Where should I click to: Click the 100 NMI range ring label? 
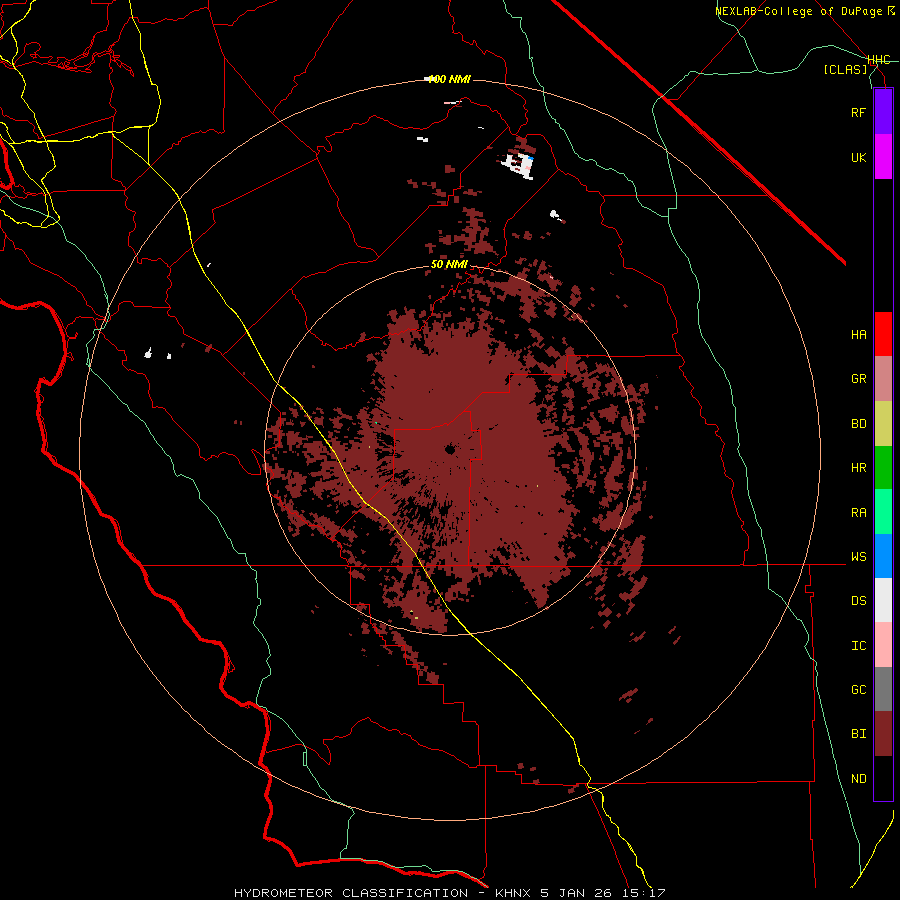(x=449, y=79)
